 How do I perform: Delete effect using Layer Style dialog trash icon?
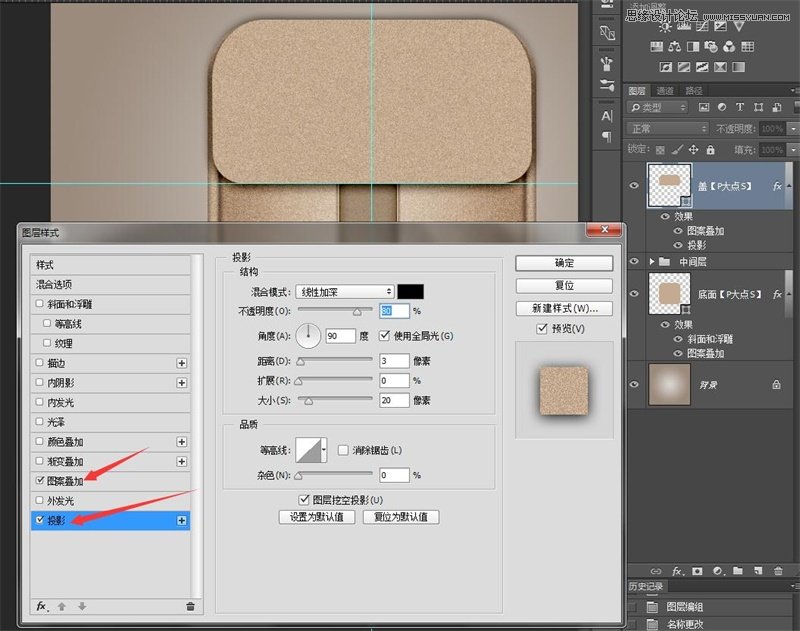coord(190,607)
